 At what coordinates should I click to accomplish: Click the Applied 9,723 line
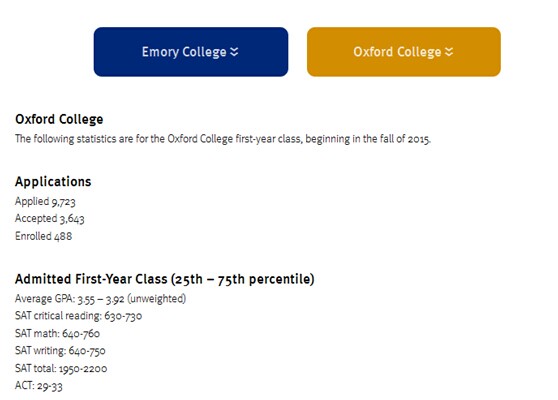tap(45, 201)
